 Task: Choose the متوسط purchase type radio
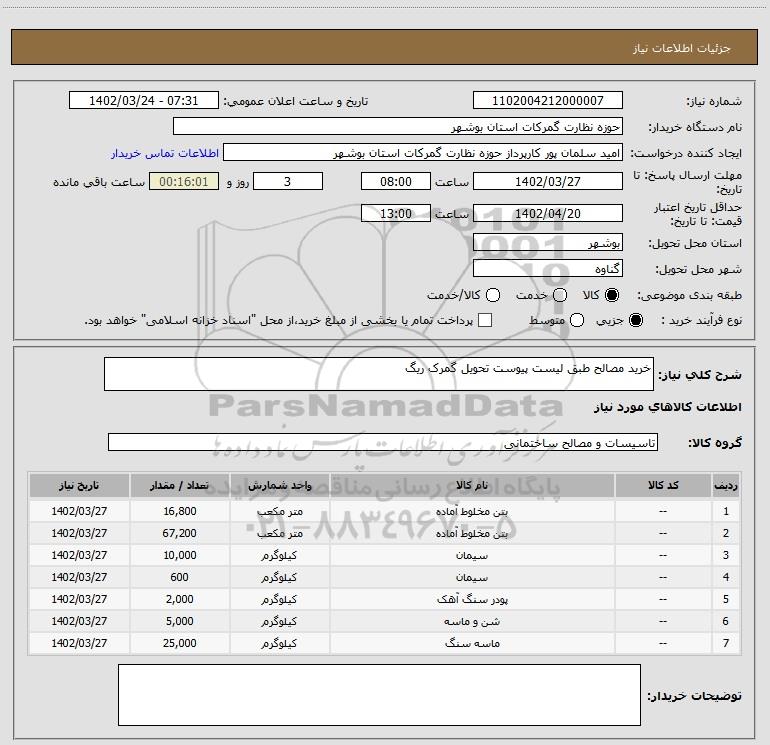[x=577, y=321]
